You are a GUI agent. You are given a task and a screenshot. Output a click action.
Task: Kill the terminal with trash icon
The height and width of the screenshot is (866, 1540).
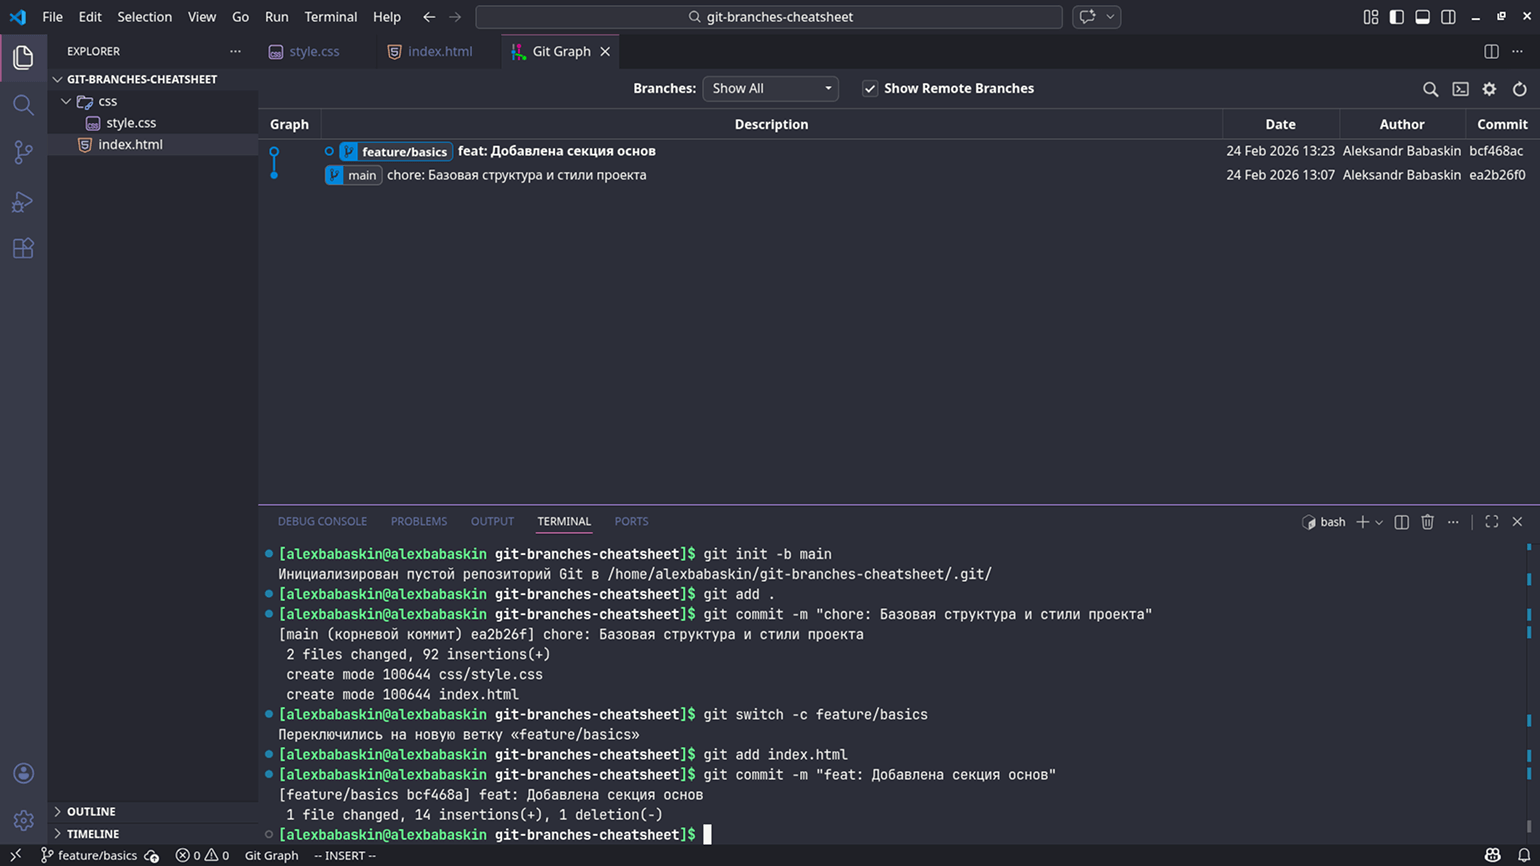coord(1427,522)
